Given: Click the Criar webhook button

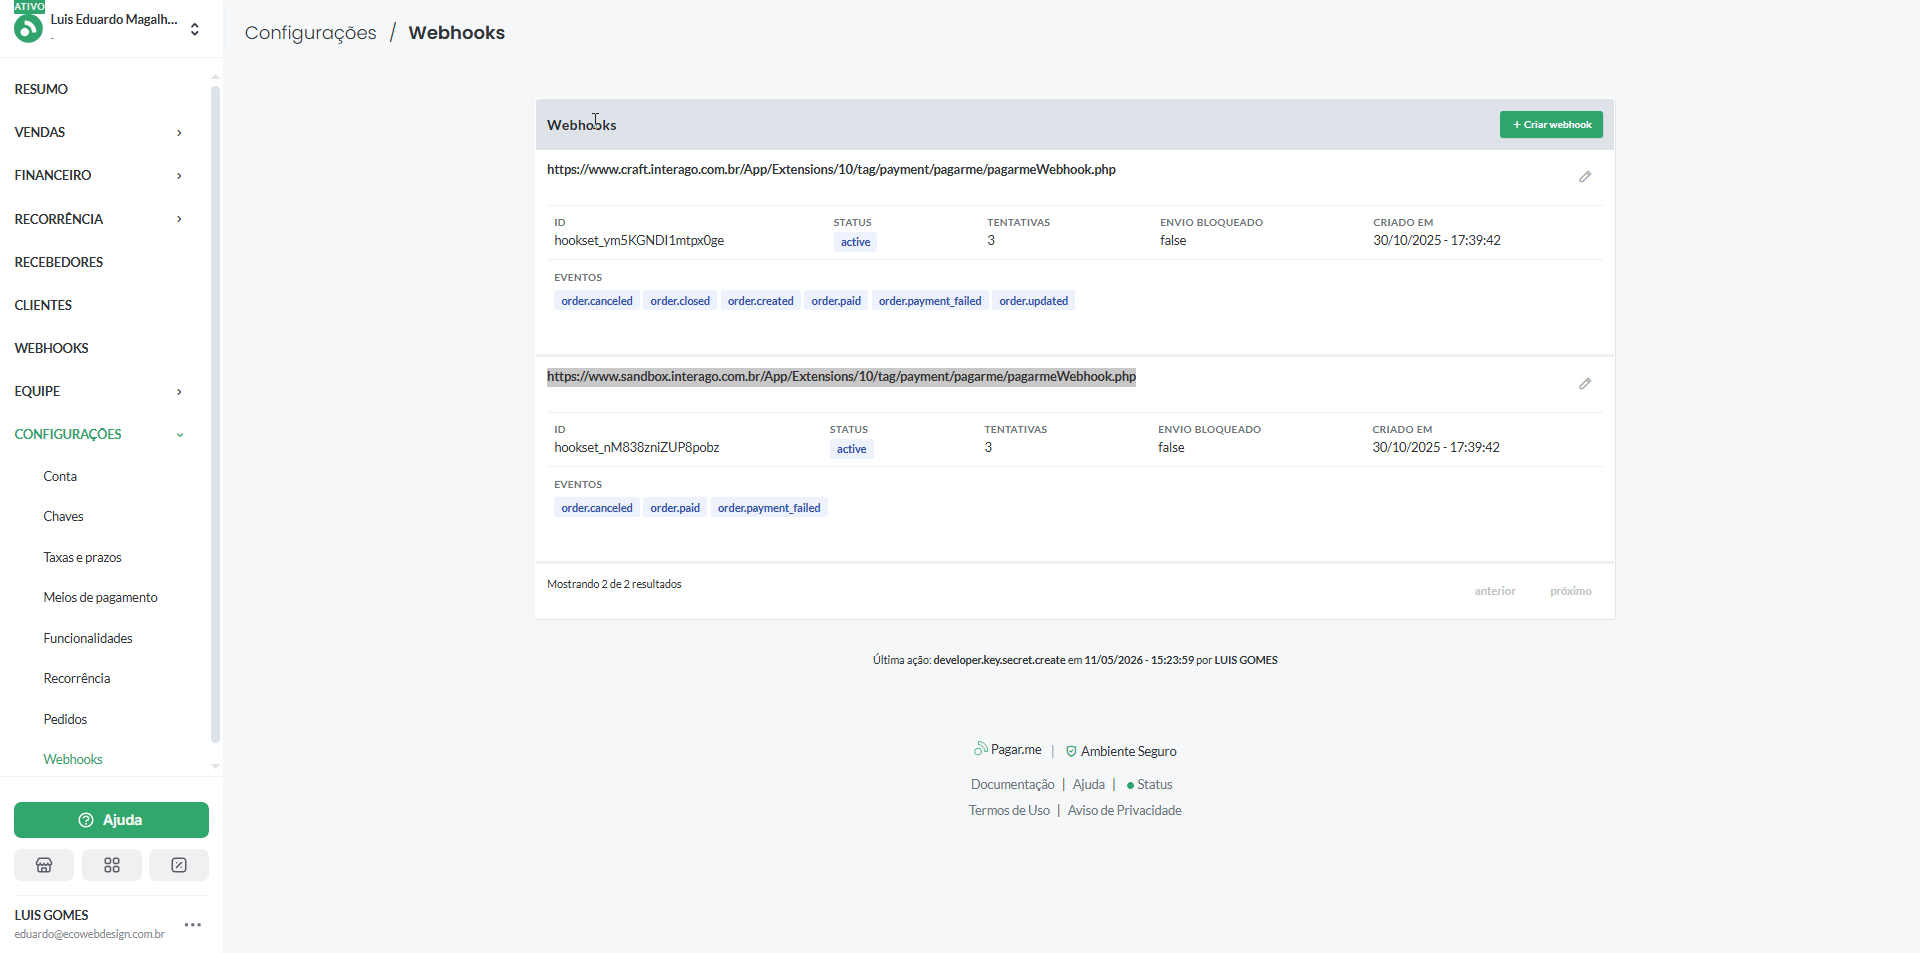Looking at the screenshot, I should 1551,125.
